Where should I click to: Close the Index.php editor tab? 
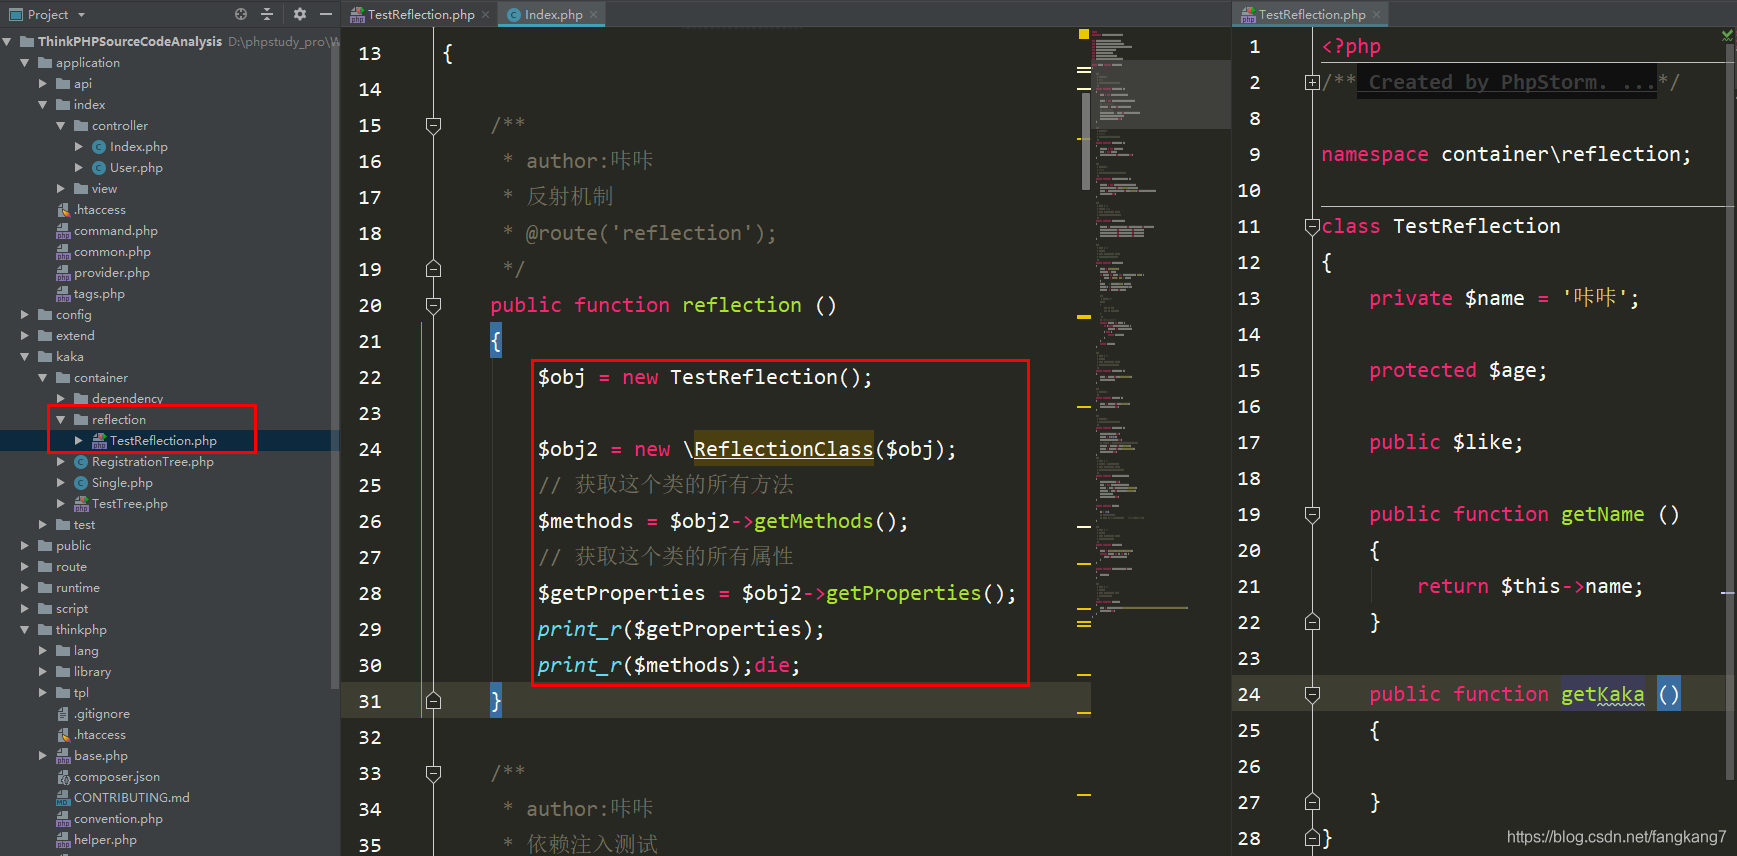[x=594, y=15]
